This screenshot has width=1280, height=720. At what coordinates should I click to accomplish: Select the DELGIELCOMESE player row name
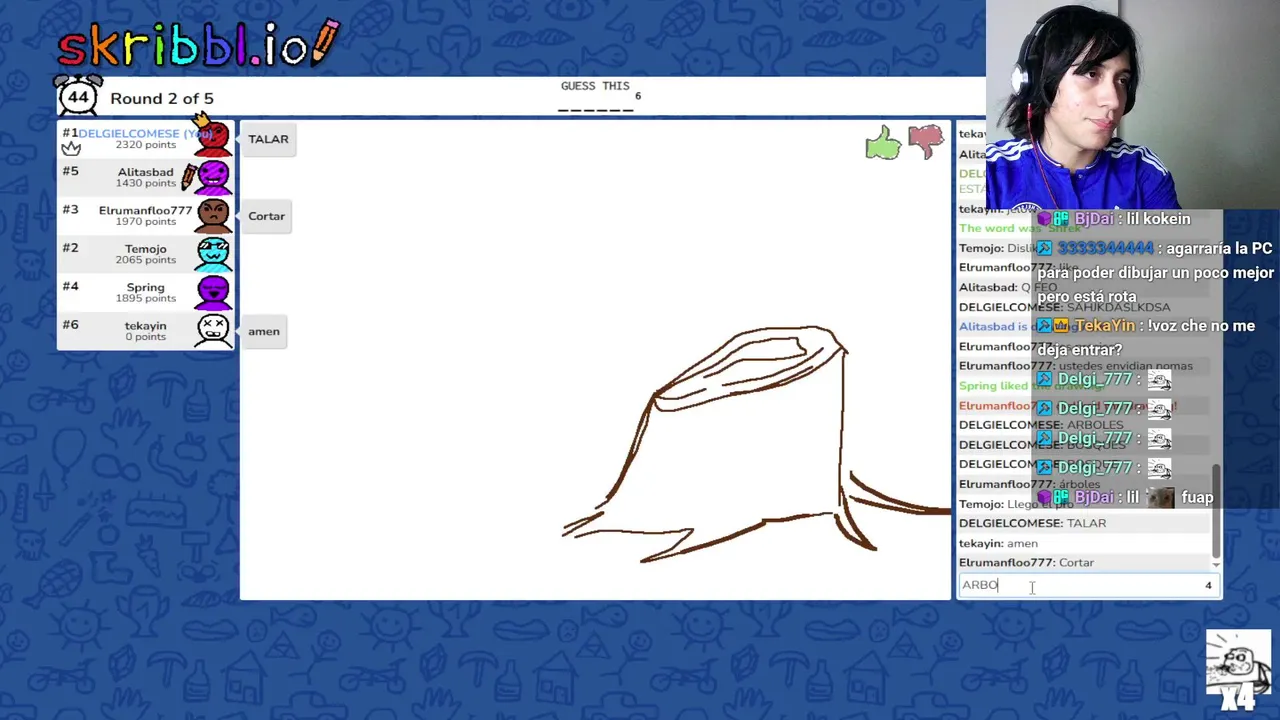click(x=144, y=133)
